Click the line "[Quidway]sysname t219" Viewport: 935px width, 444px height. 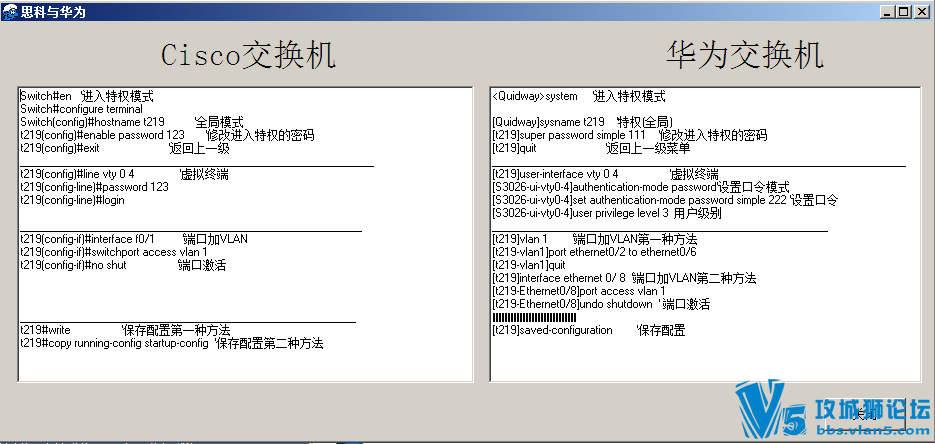[549, 122]
